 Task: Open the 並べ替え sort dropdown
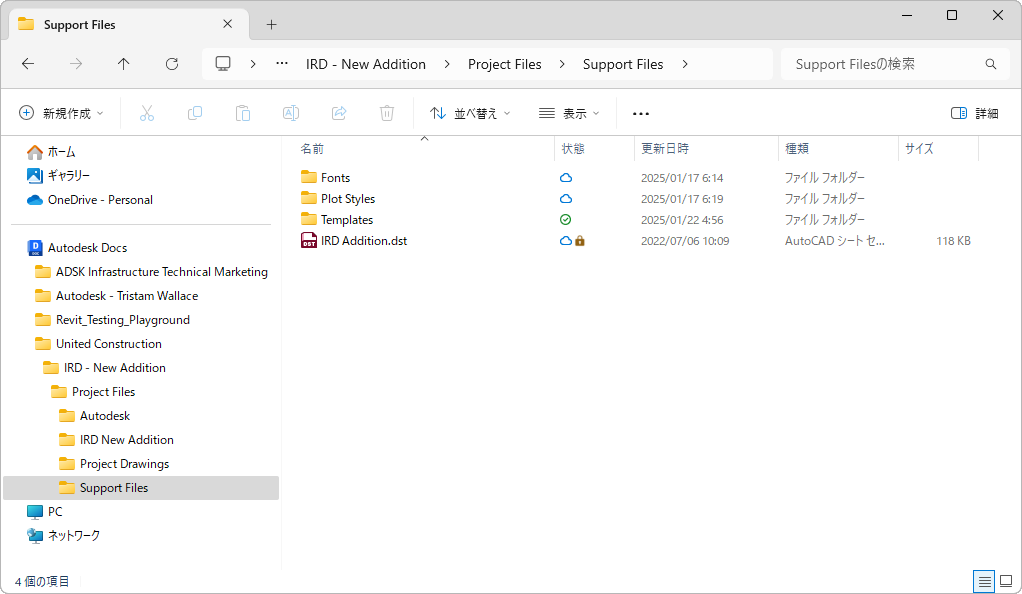pos(470,113)
